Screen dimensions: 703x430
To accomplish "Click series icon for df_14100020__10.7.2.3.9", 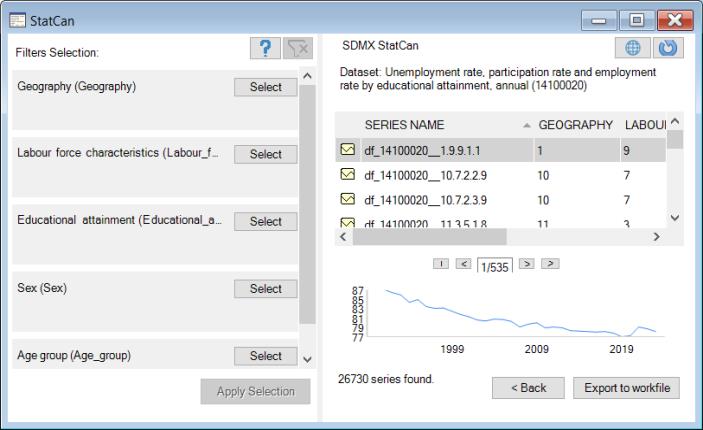I will tap(348, 200).
